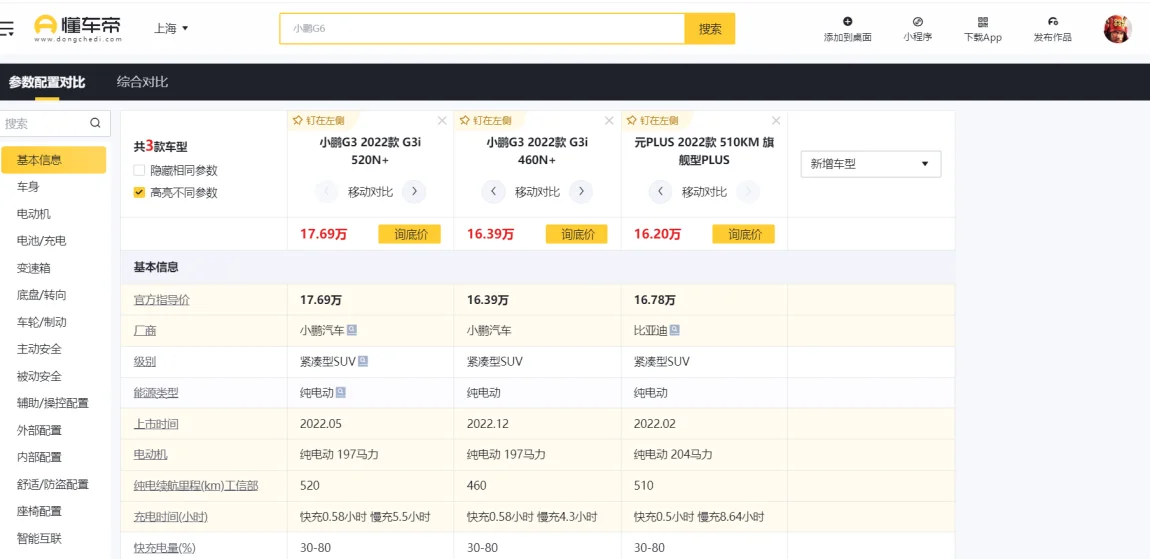Screen dimensions: 1150x559
Task: Click 询底价 for 16.39万 model
Action: coord(576,235)
